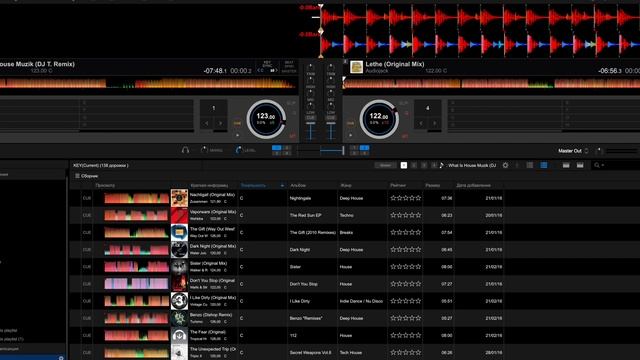Jump backward on right deck beat jump
This screenshot has width=640, height=360.
(421, 123)
